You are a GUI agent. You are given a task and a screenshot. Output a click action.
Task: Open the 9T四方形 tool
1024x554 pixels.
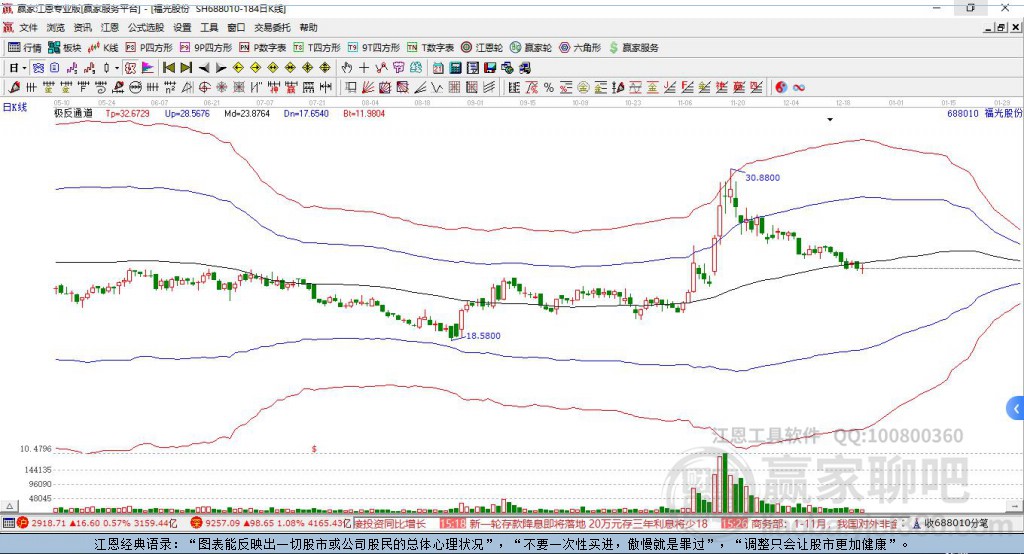tap(374, 48)
